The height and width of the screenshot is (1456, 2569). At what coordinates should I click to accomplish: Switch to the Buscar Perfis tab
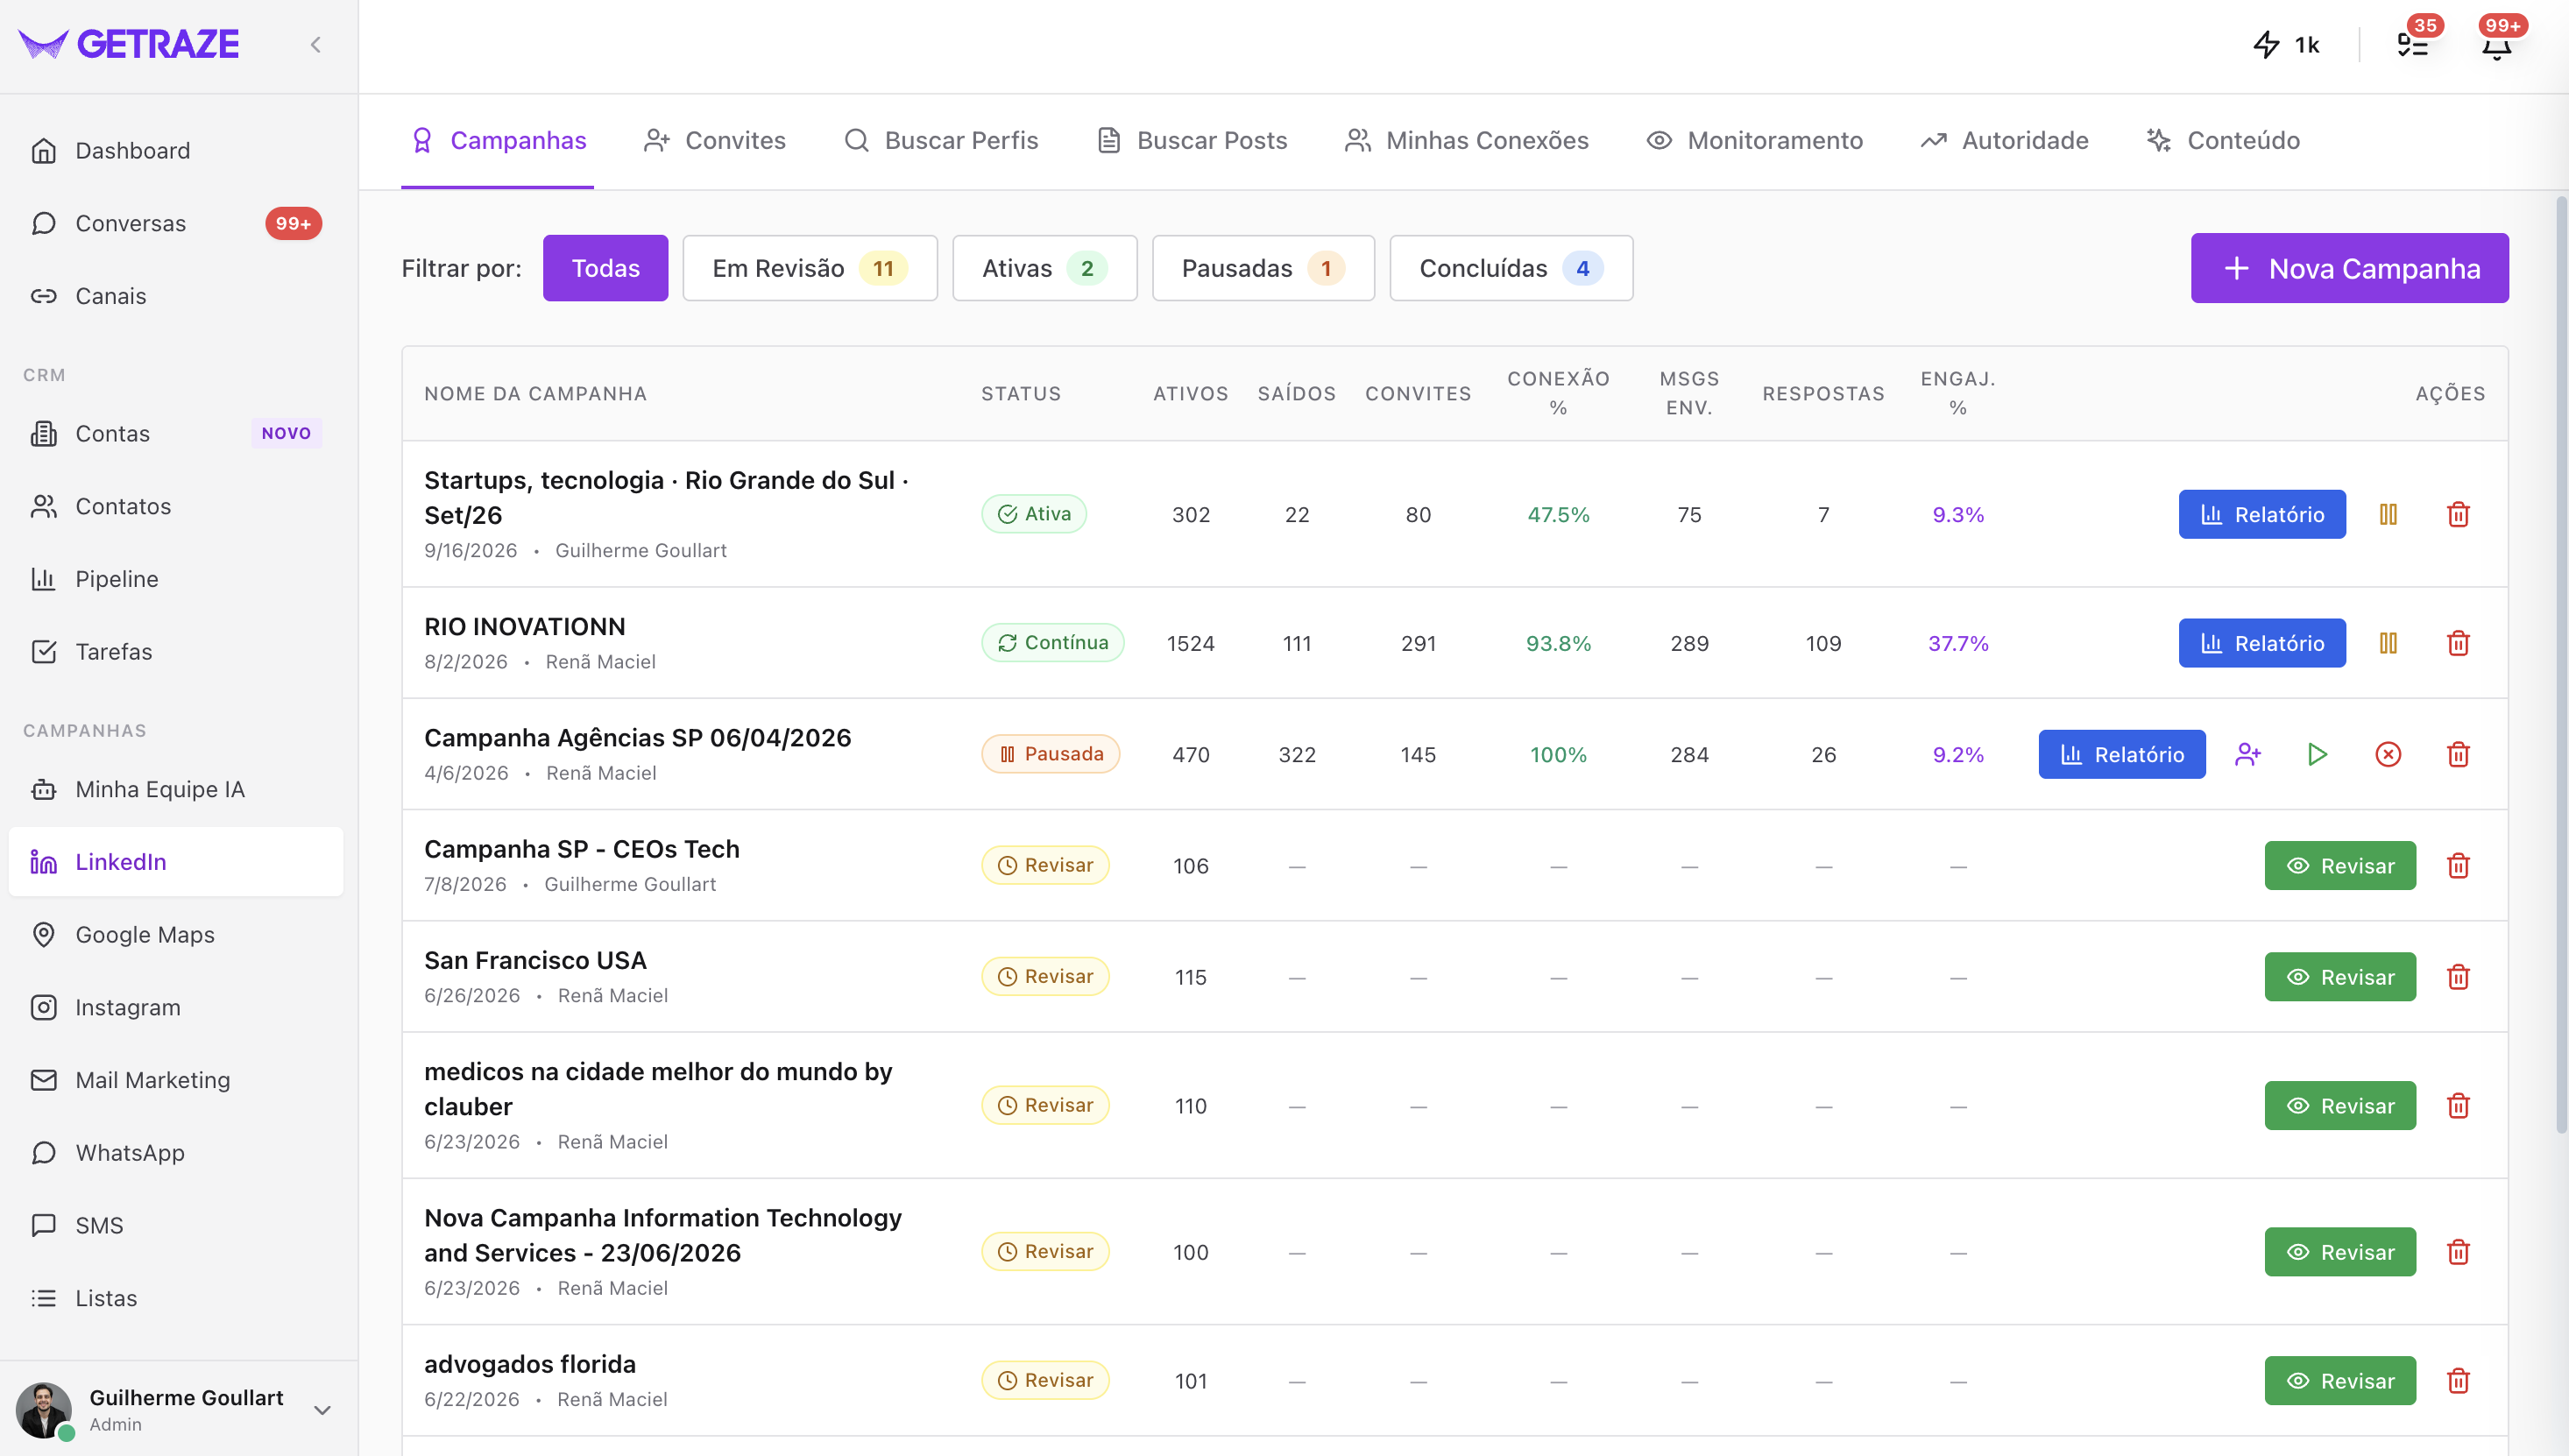(941, 140)
